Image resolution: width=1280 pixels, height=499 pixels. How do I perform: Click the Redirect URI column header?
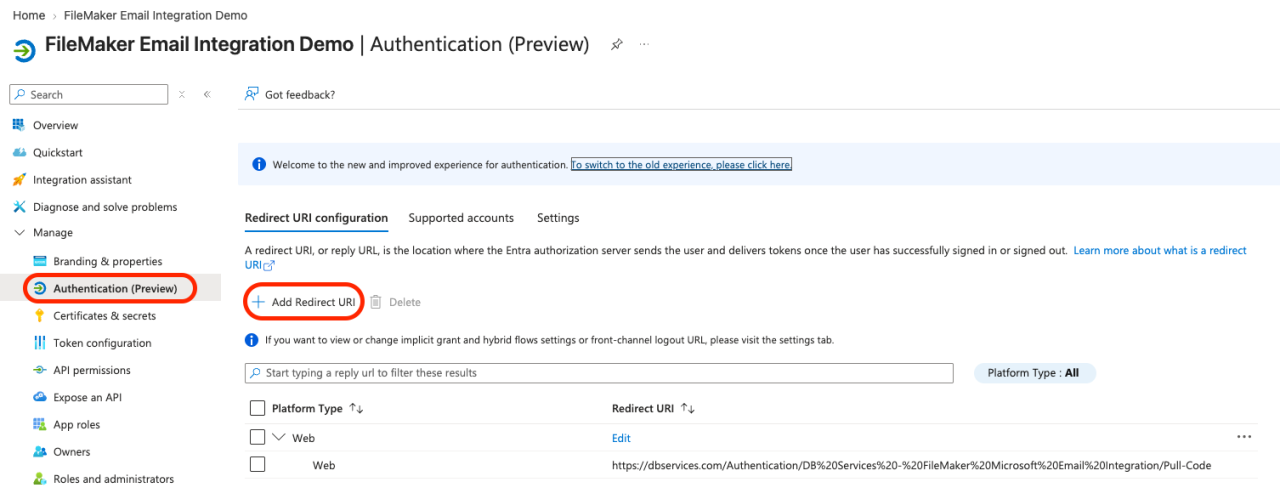pyautogui.click(x=643, y=409)
